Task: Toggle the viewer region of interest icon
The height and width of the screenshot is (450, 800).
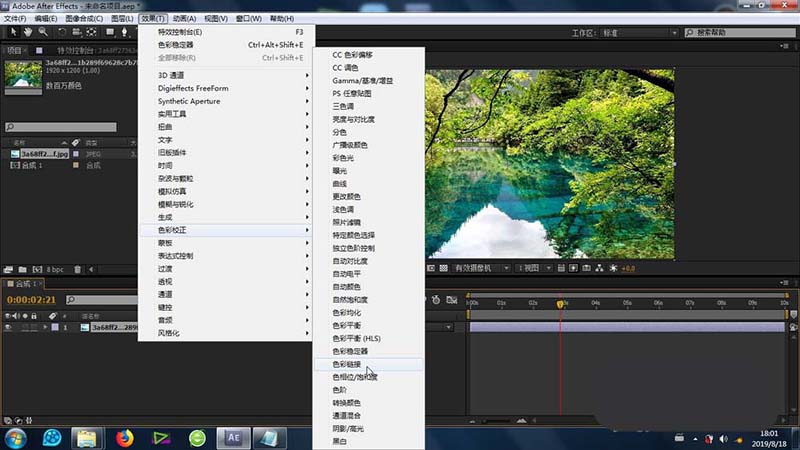Action: (x=431, y=268)
